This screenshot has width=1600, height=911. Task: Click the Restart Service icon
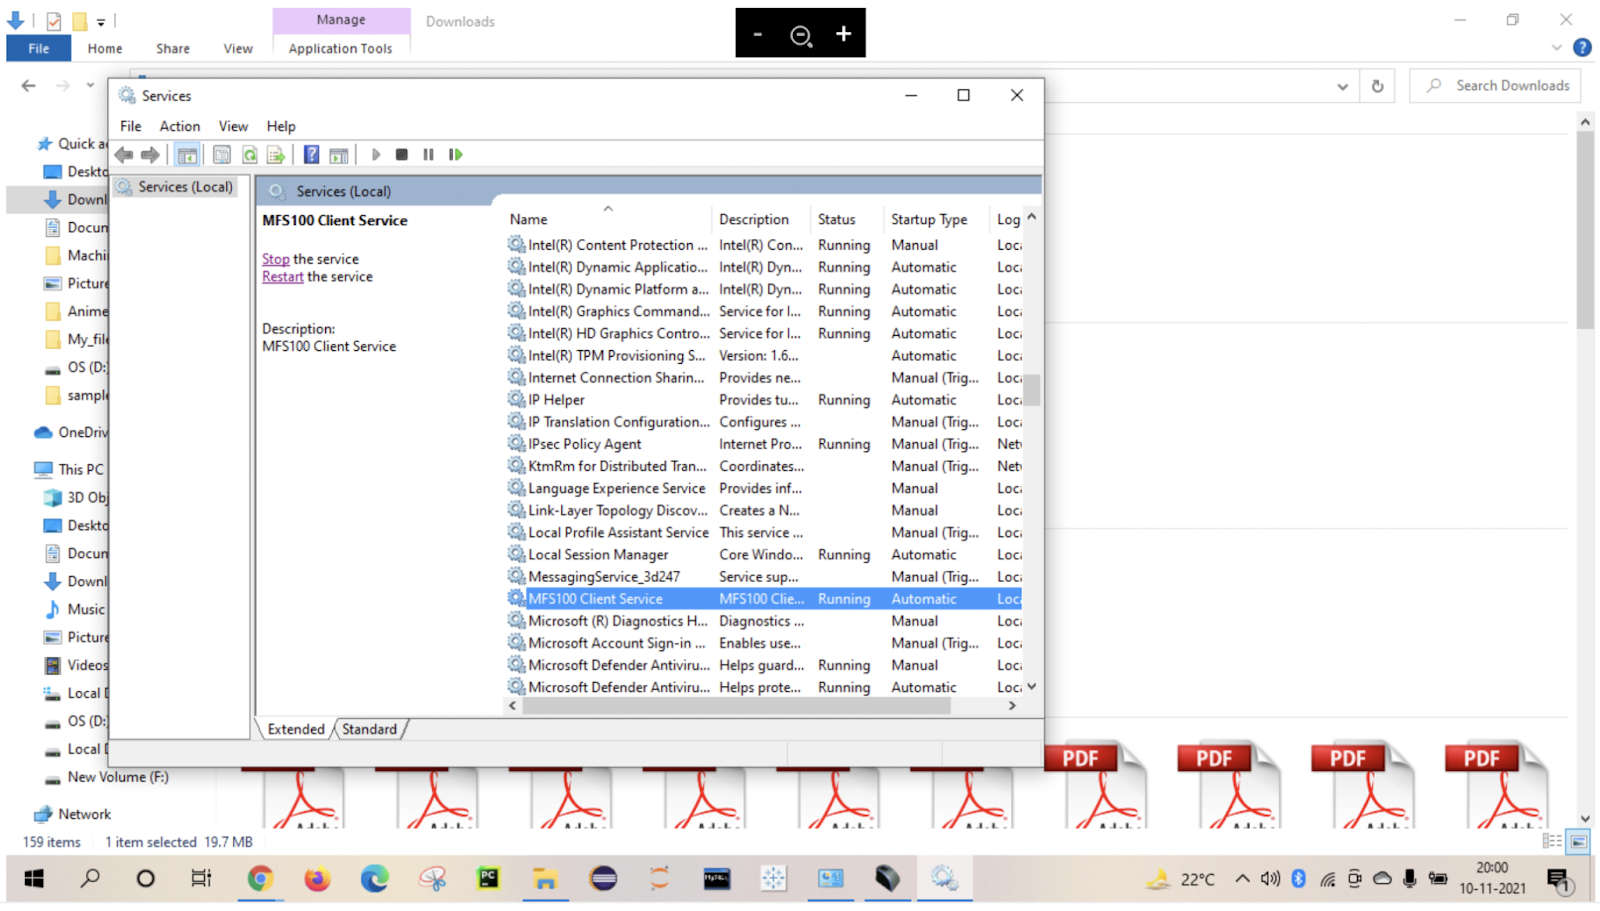coord(456,155)
